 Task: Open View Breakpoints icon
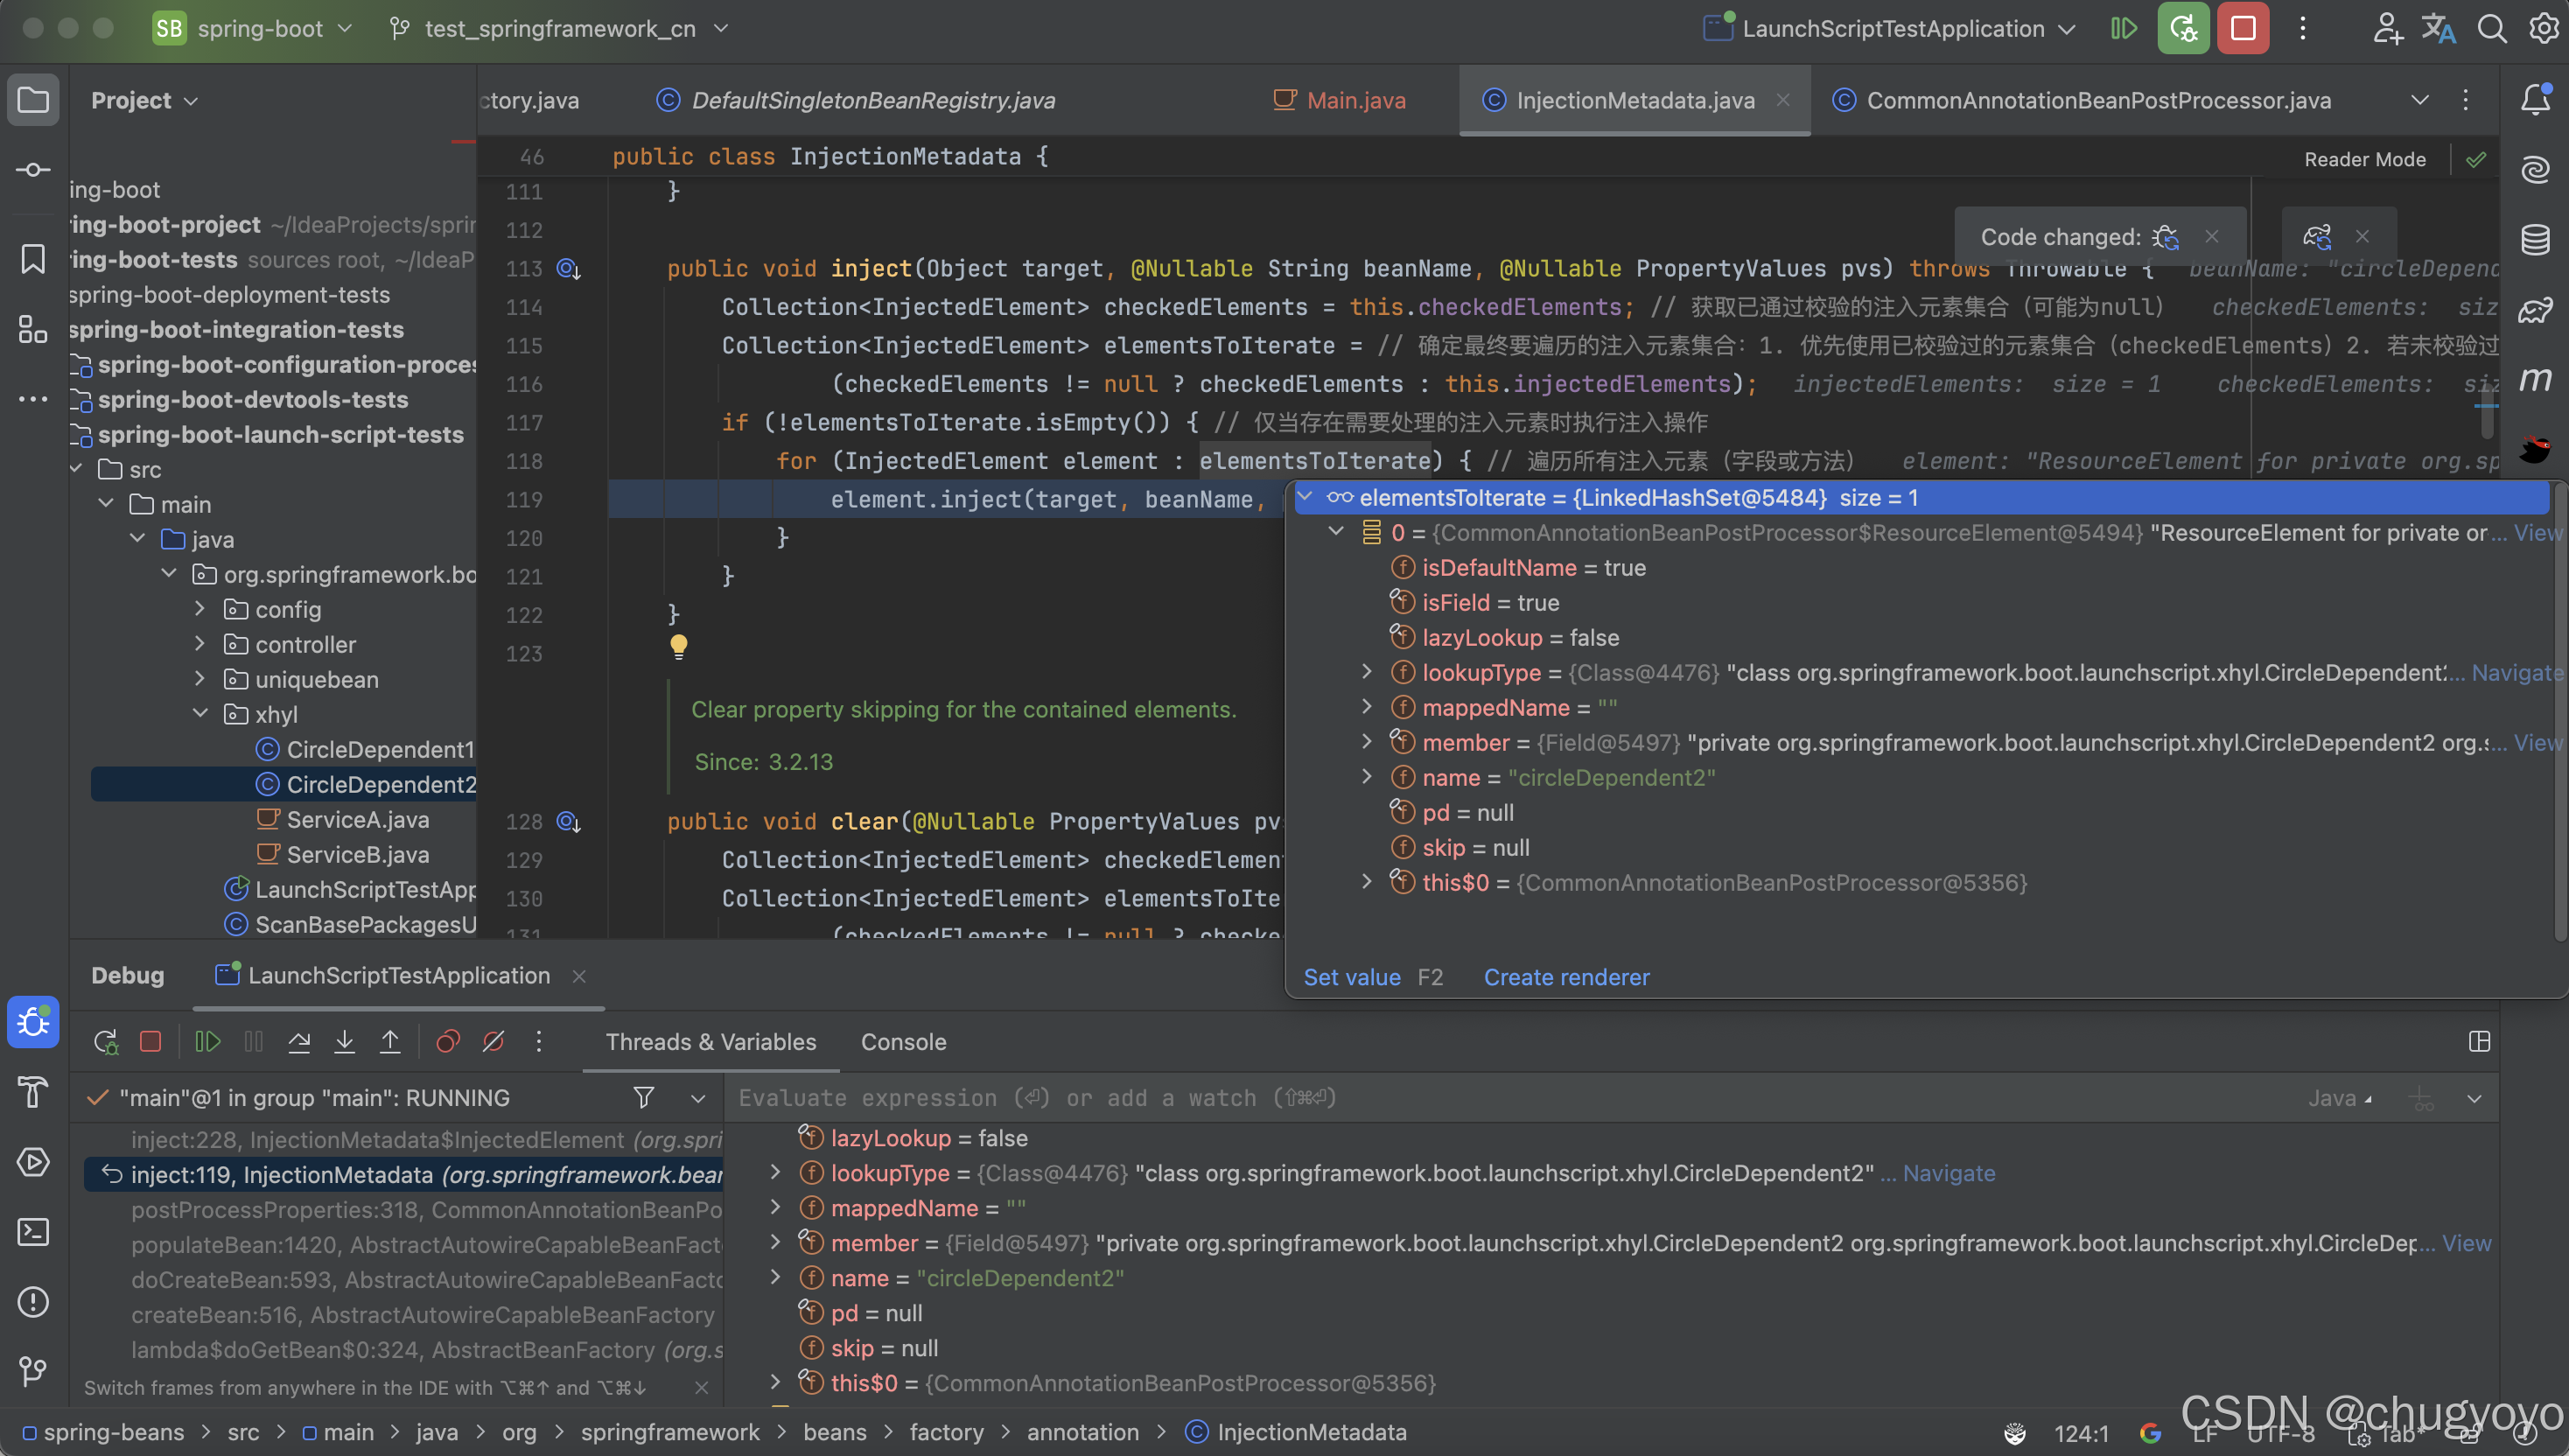tap(447, 1042)
